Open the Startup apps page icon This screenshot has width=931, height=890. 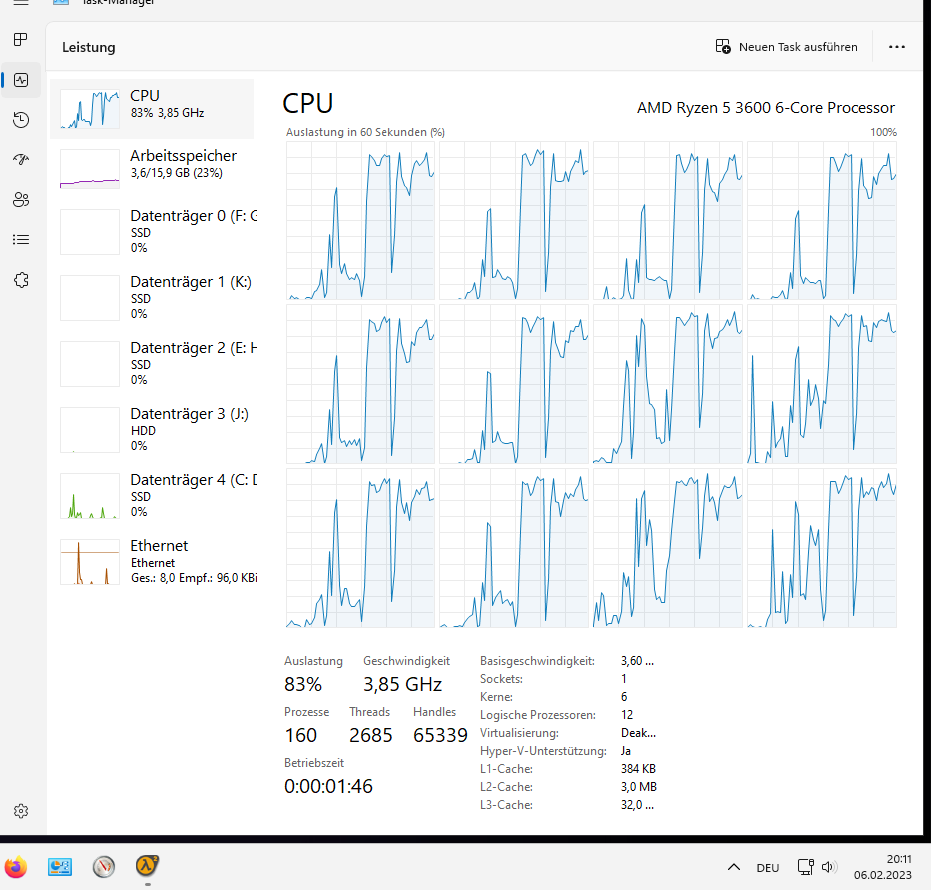(x=21, y=159)
